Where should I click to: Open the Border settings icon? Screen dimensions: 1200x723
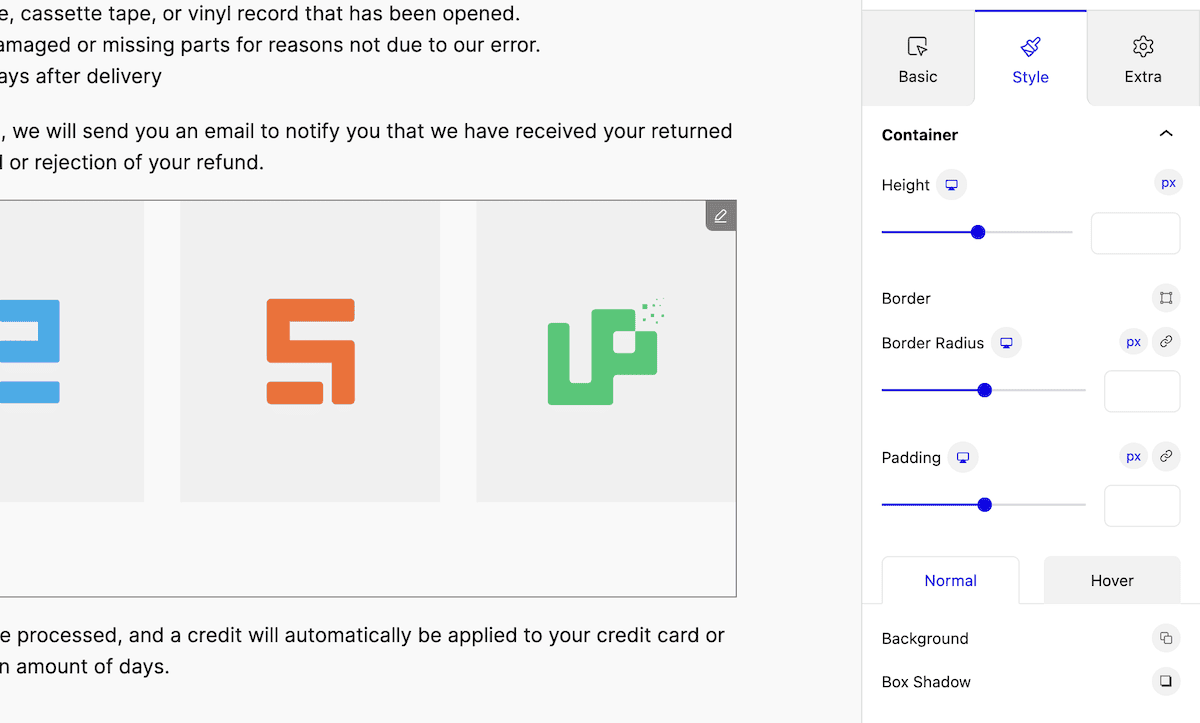(1166, 298)
